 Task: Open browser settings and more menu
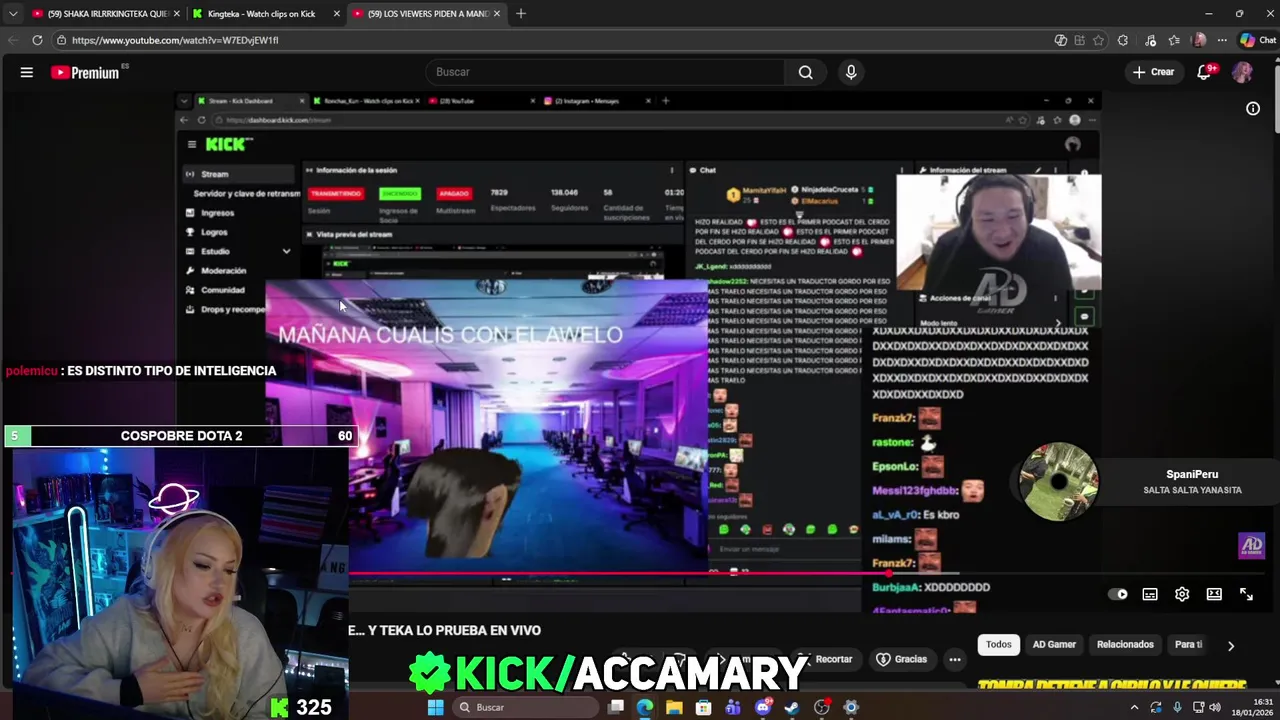click(1222, 40)
